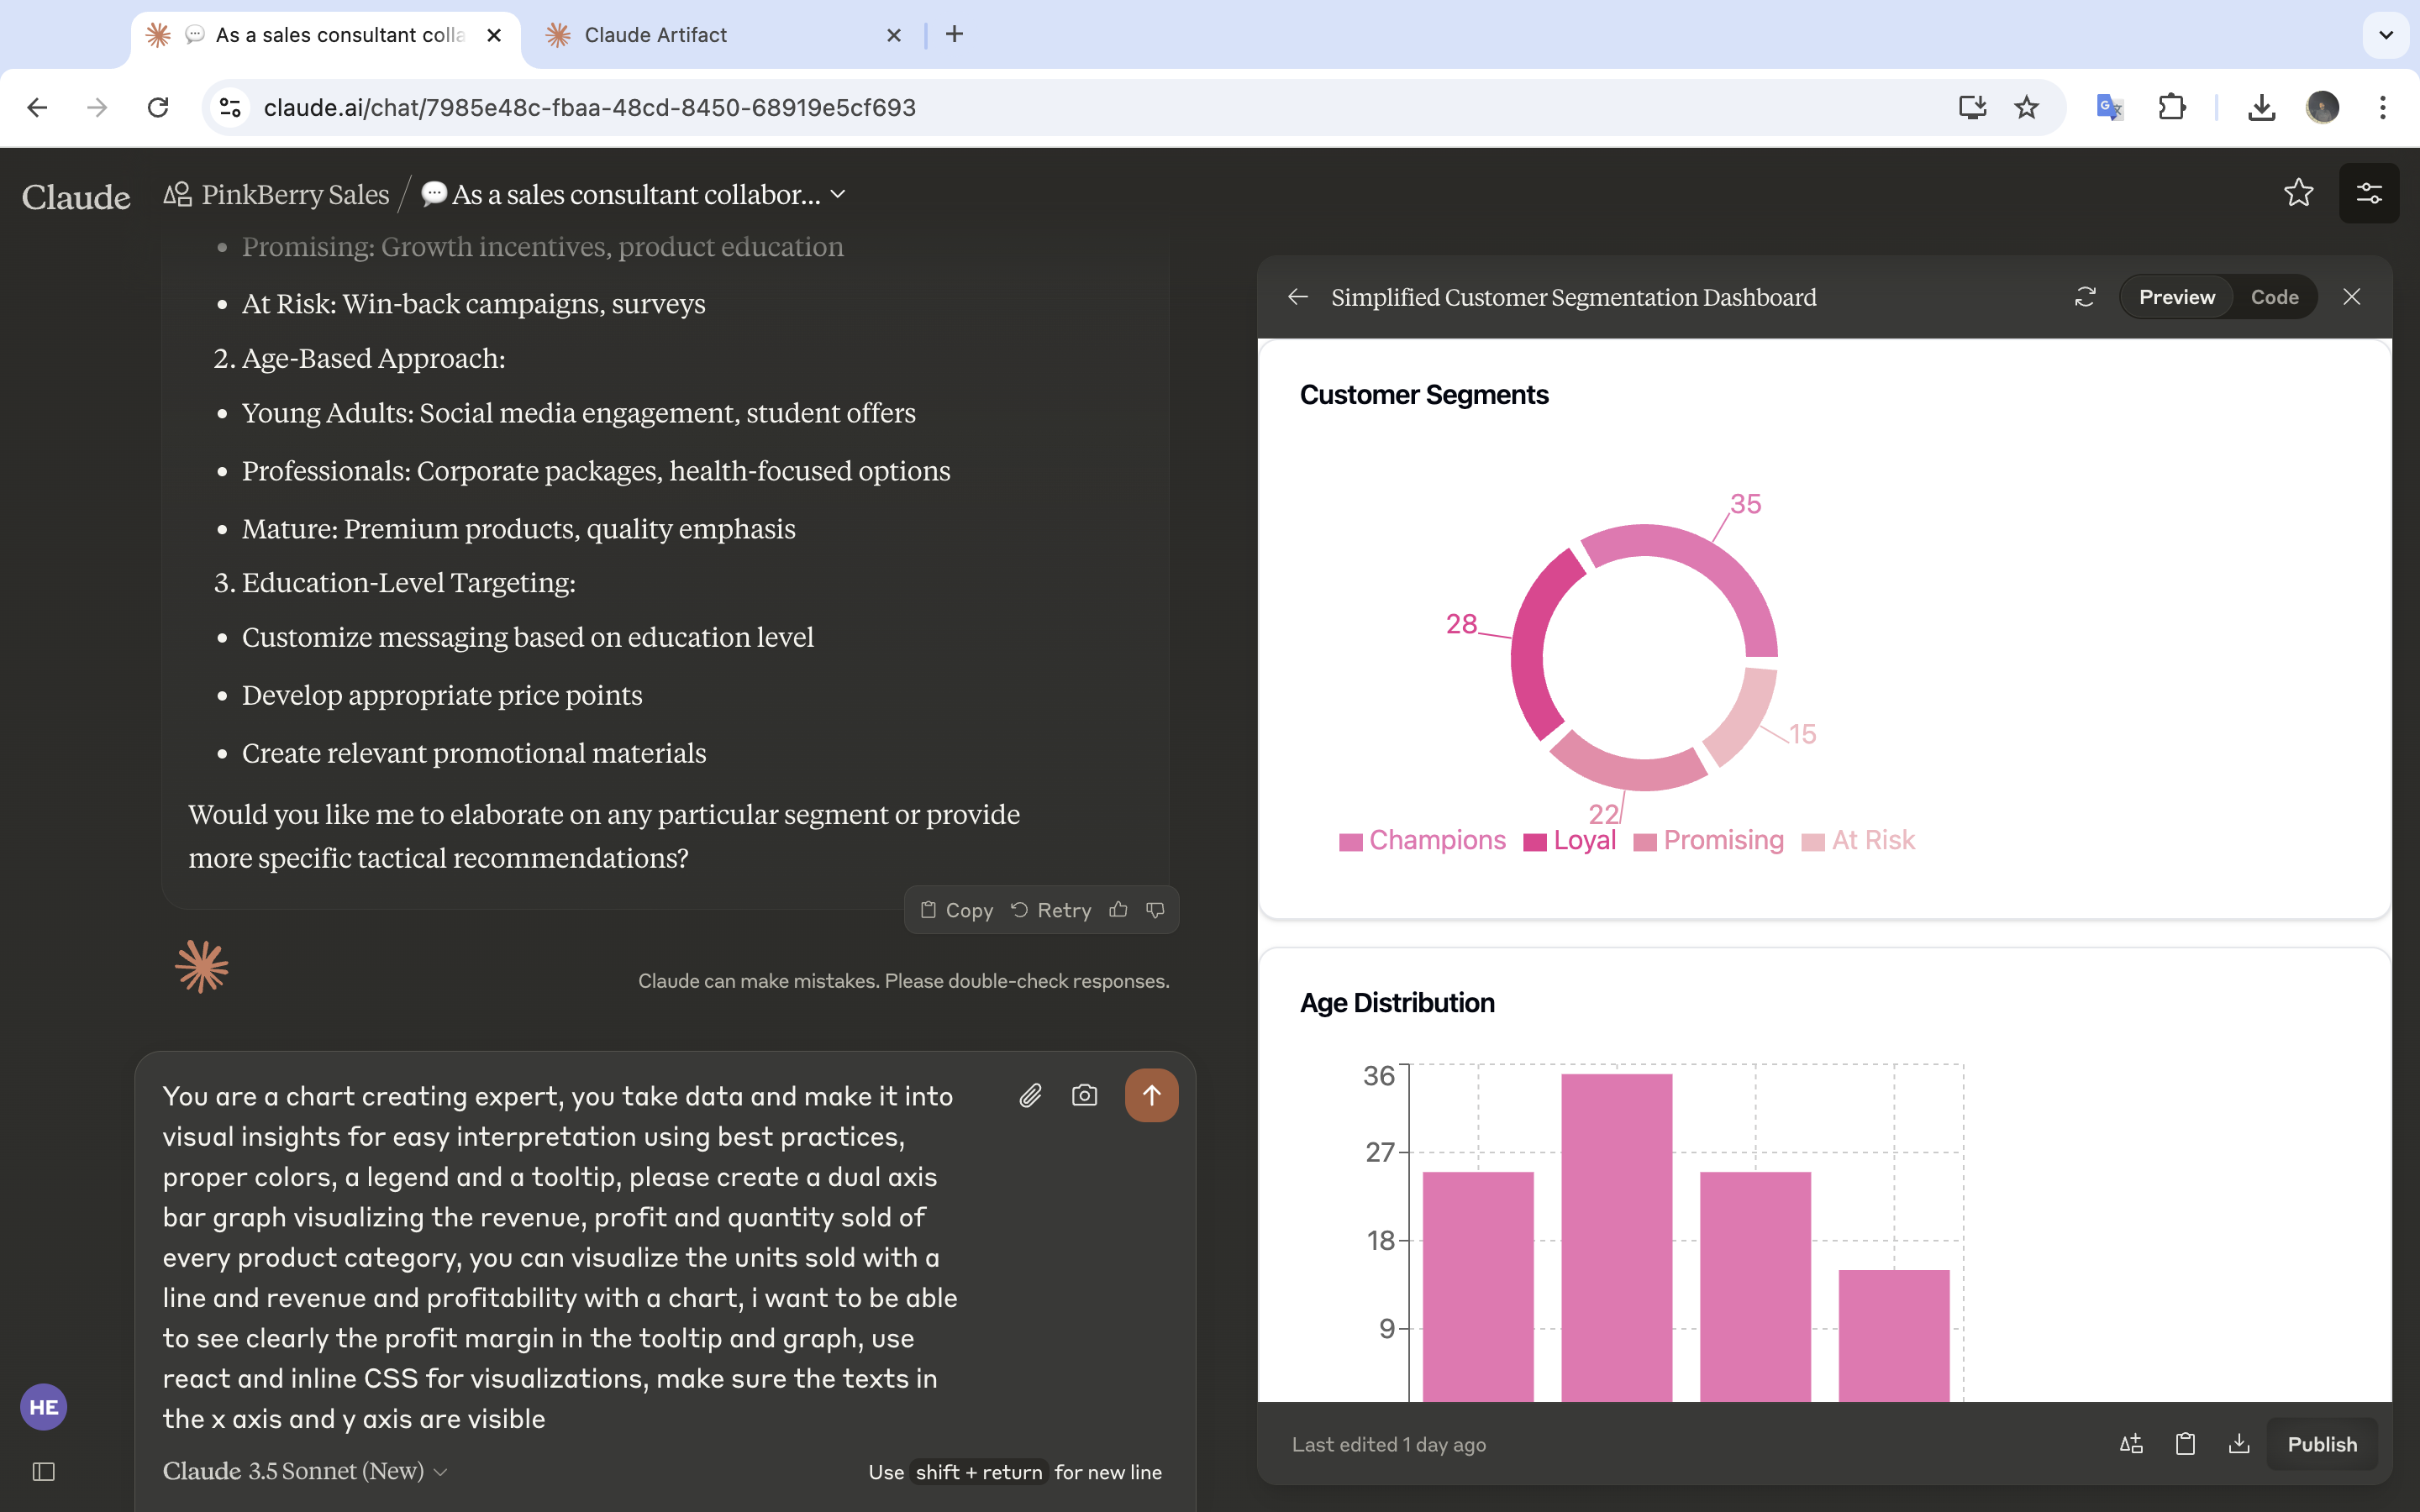Star this chat conversation
Image resolution: width=2420 pixels, height=1512 pixels.
pos(2298,193)
